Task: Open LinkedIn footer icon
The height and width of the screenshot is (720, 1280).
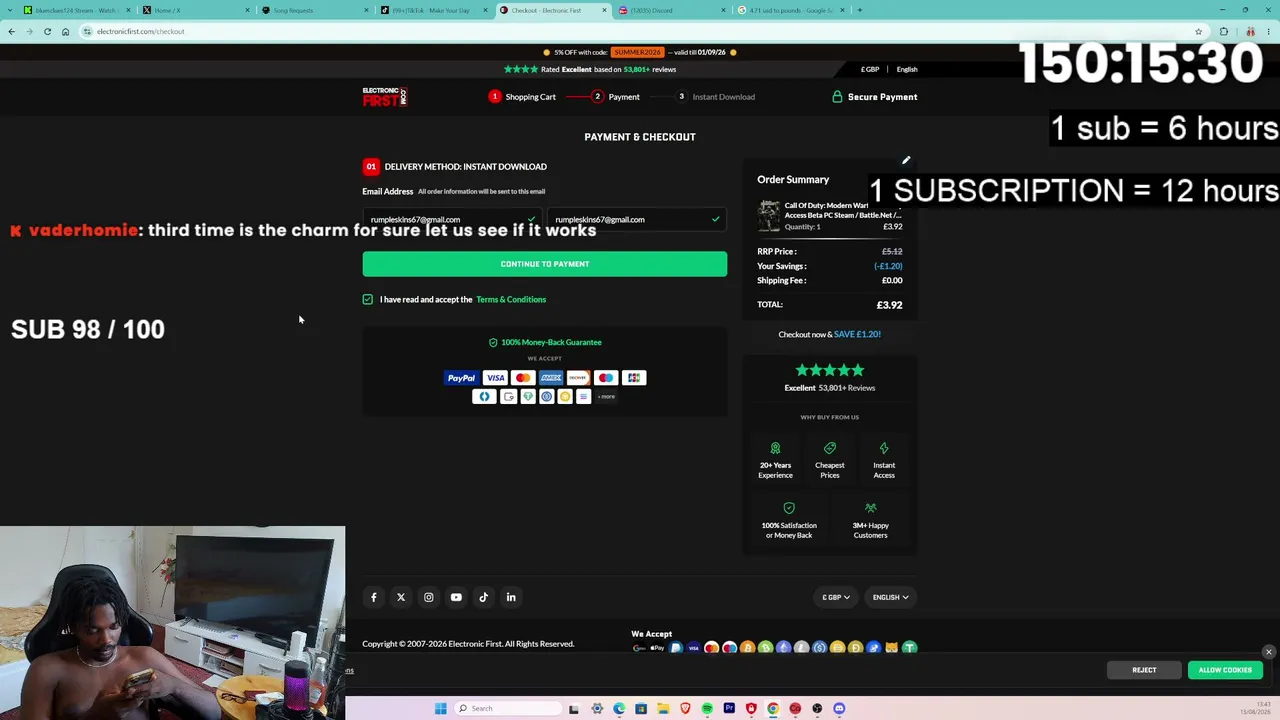Action: click(511, 597)
